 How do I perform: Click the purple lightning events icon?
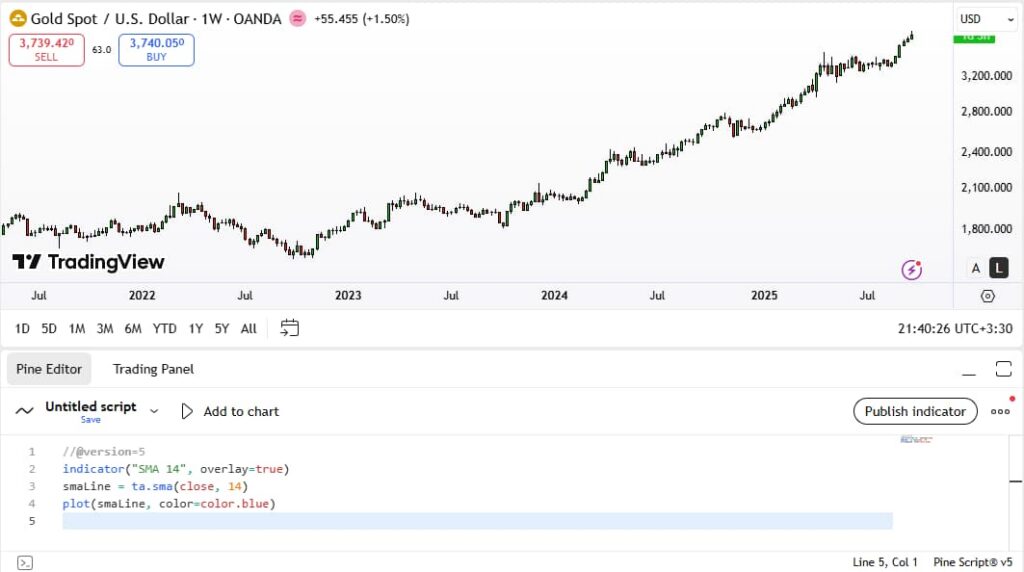(911, 268)
